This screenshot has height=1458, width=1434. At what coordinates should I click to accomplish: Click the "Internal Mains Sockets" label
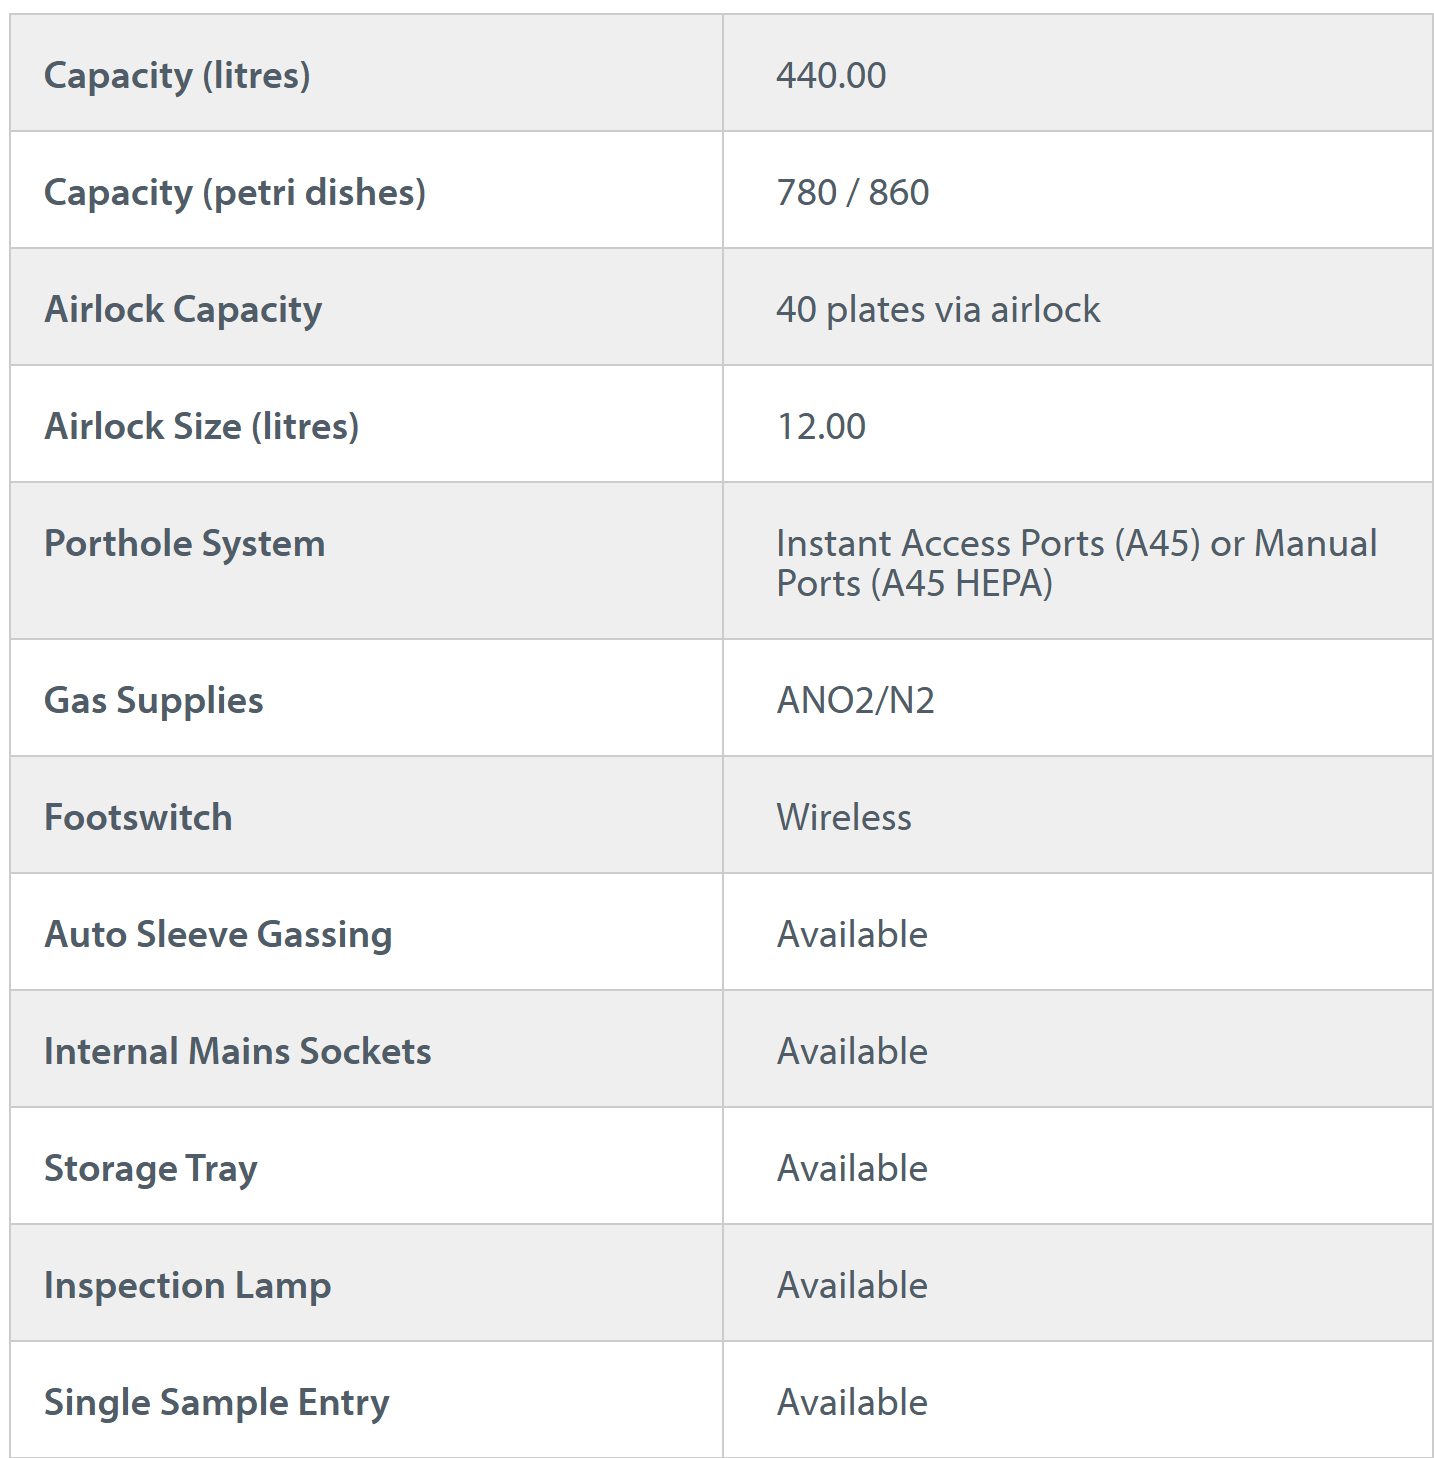(x=238, y=1051)
